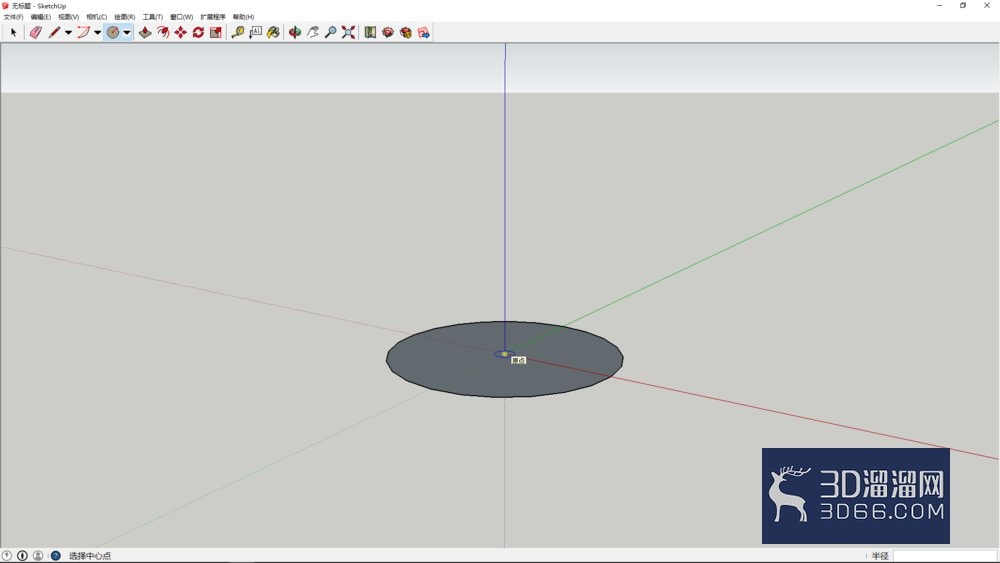Click the Send to LayOut icon
This screenshot has height=563, width=1000.
tap(423, 32)
